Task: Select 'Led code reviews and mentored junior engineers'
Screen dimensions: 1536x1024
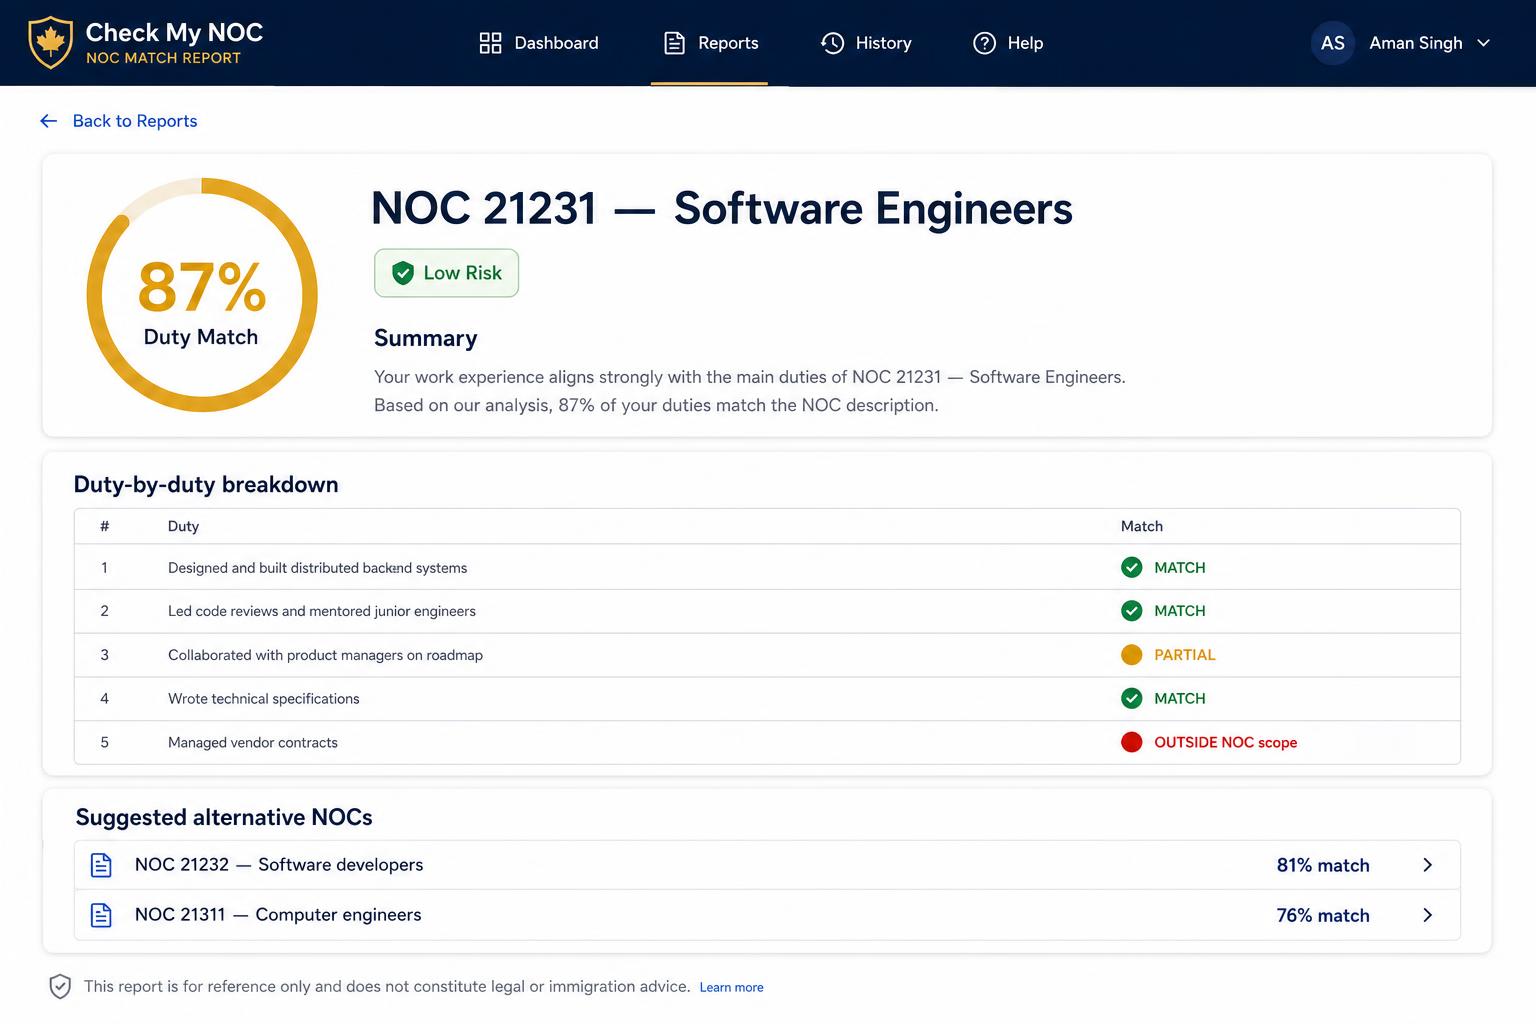Action: pyautogui.click(x=322, y=611)
